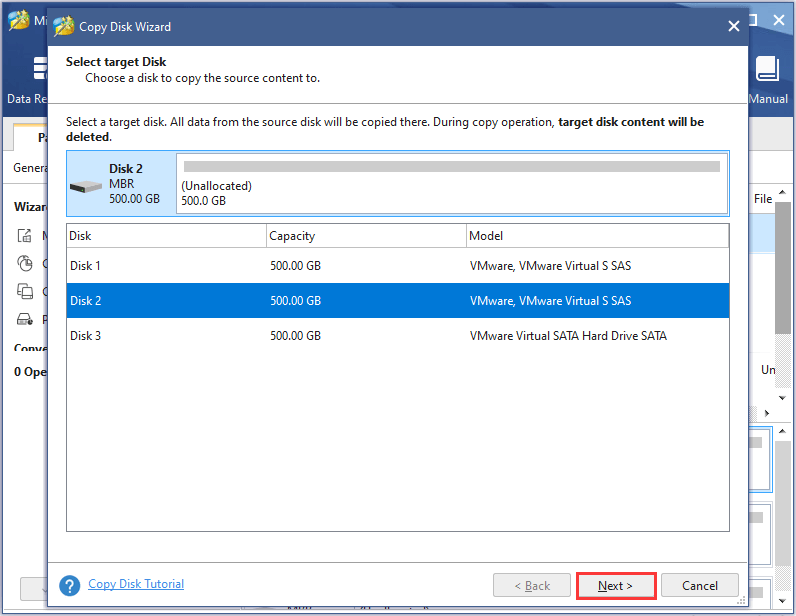Click the Next button
This screenshot has width=796, height=616.
point(616,586)
